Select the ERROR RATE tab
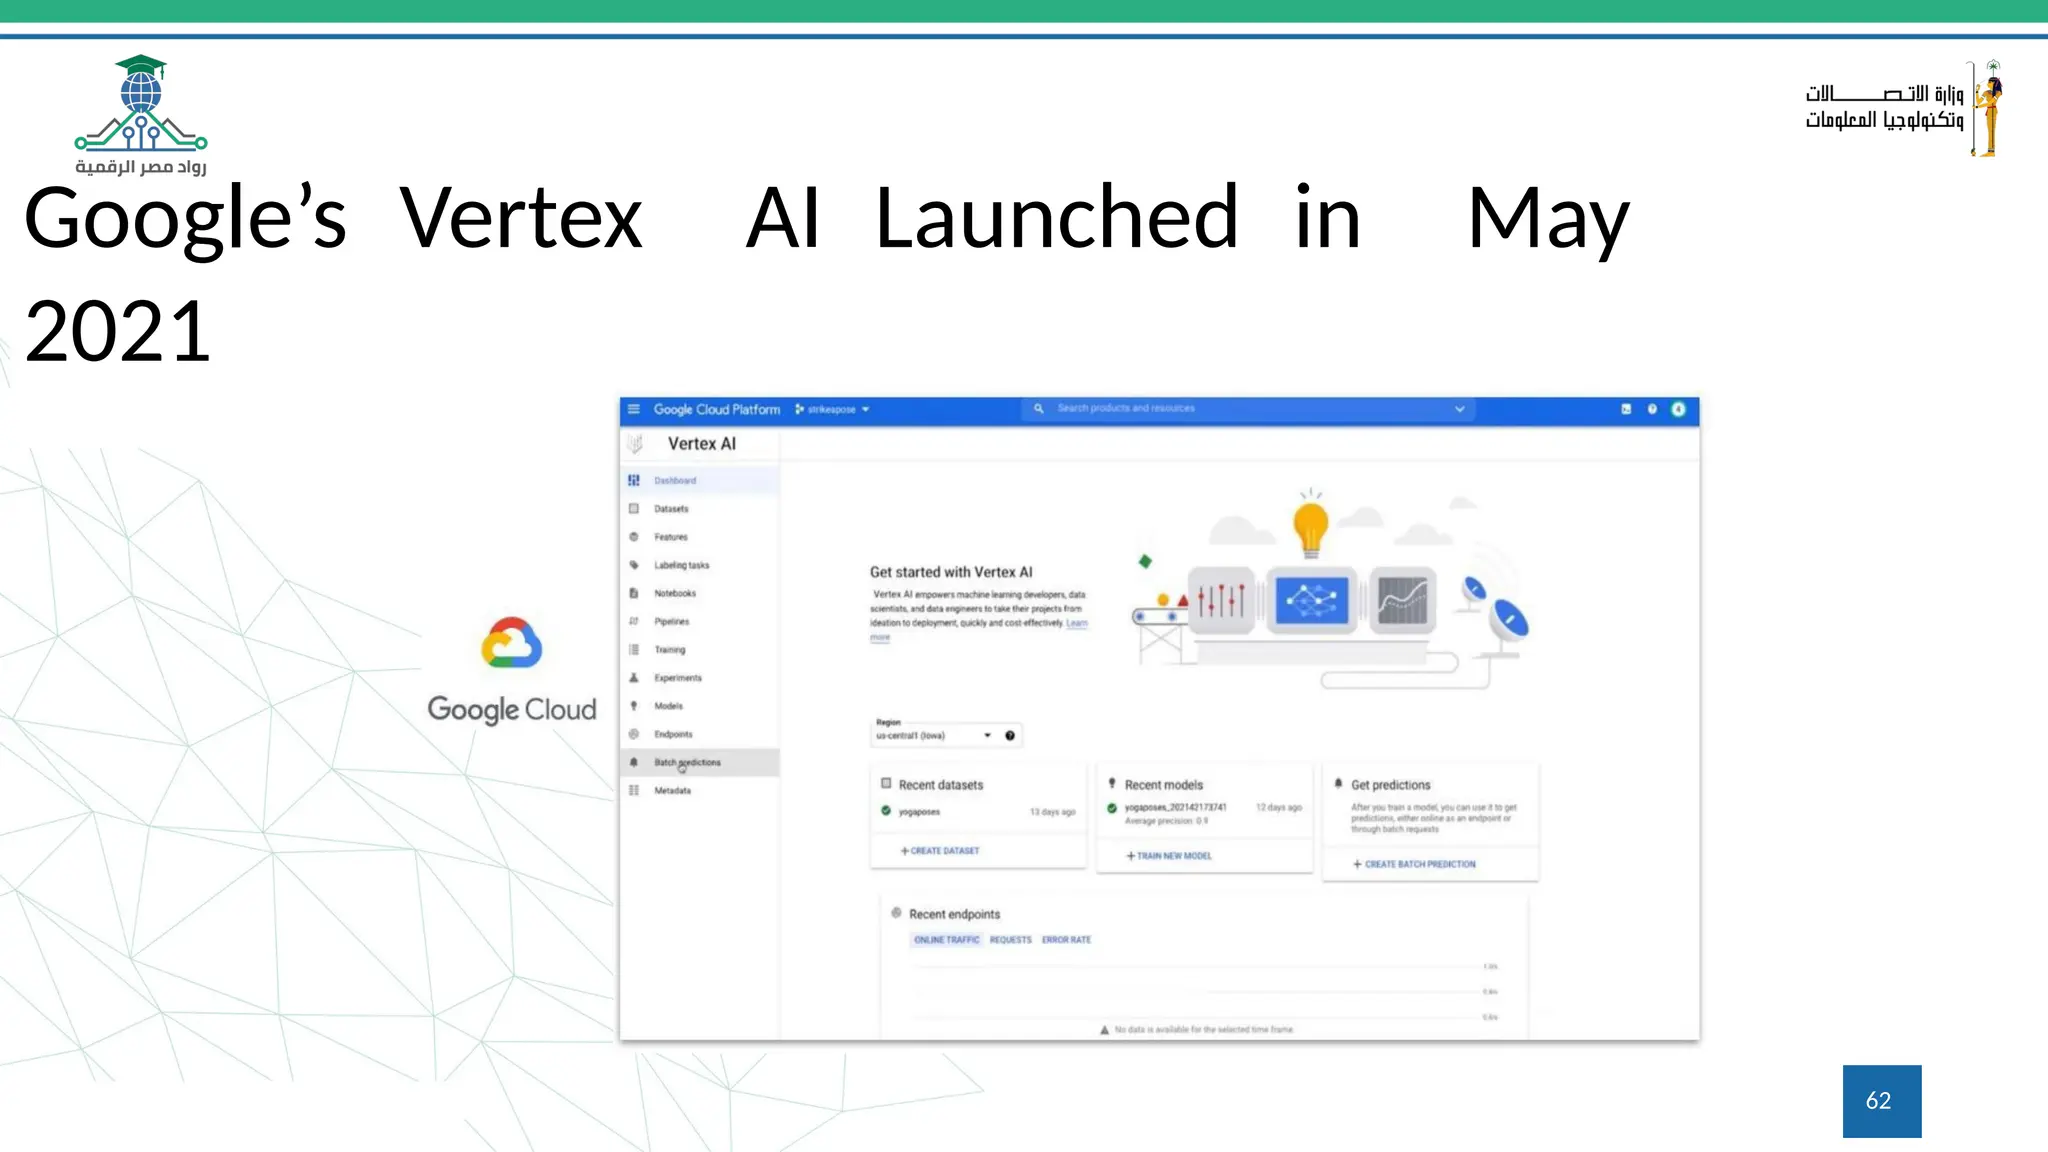The image size is (2048, 1152). [x=1066, y=940]
